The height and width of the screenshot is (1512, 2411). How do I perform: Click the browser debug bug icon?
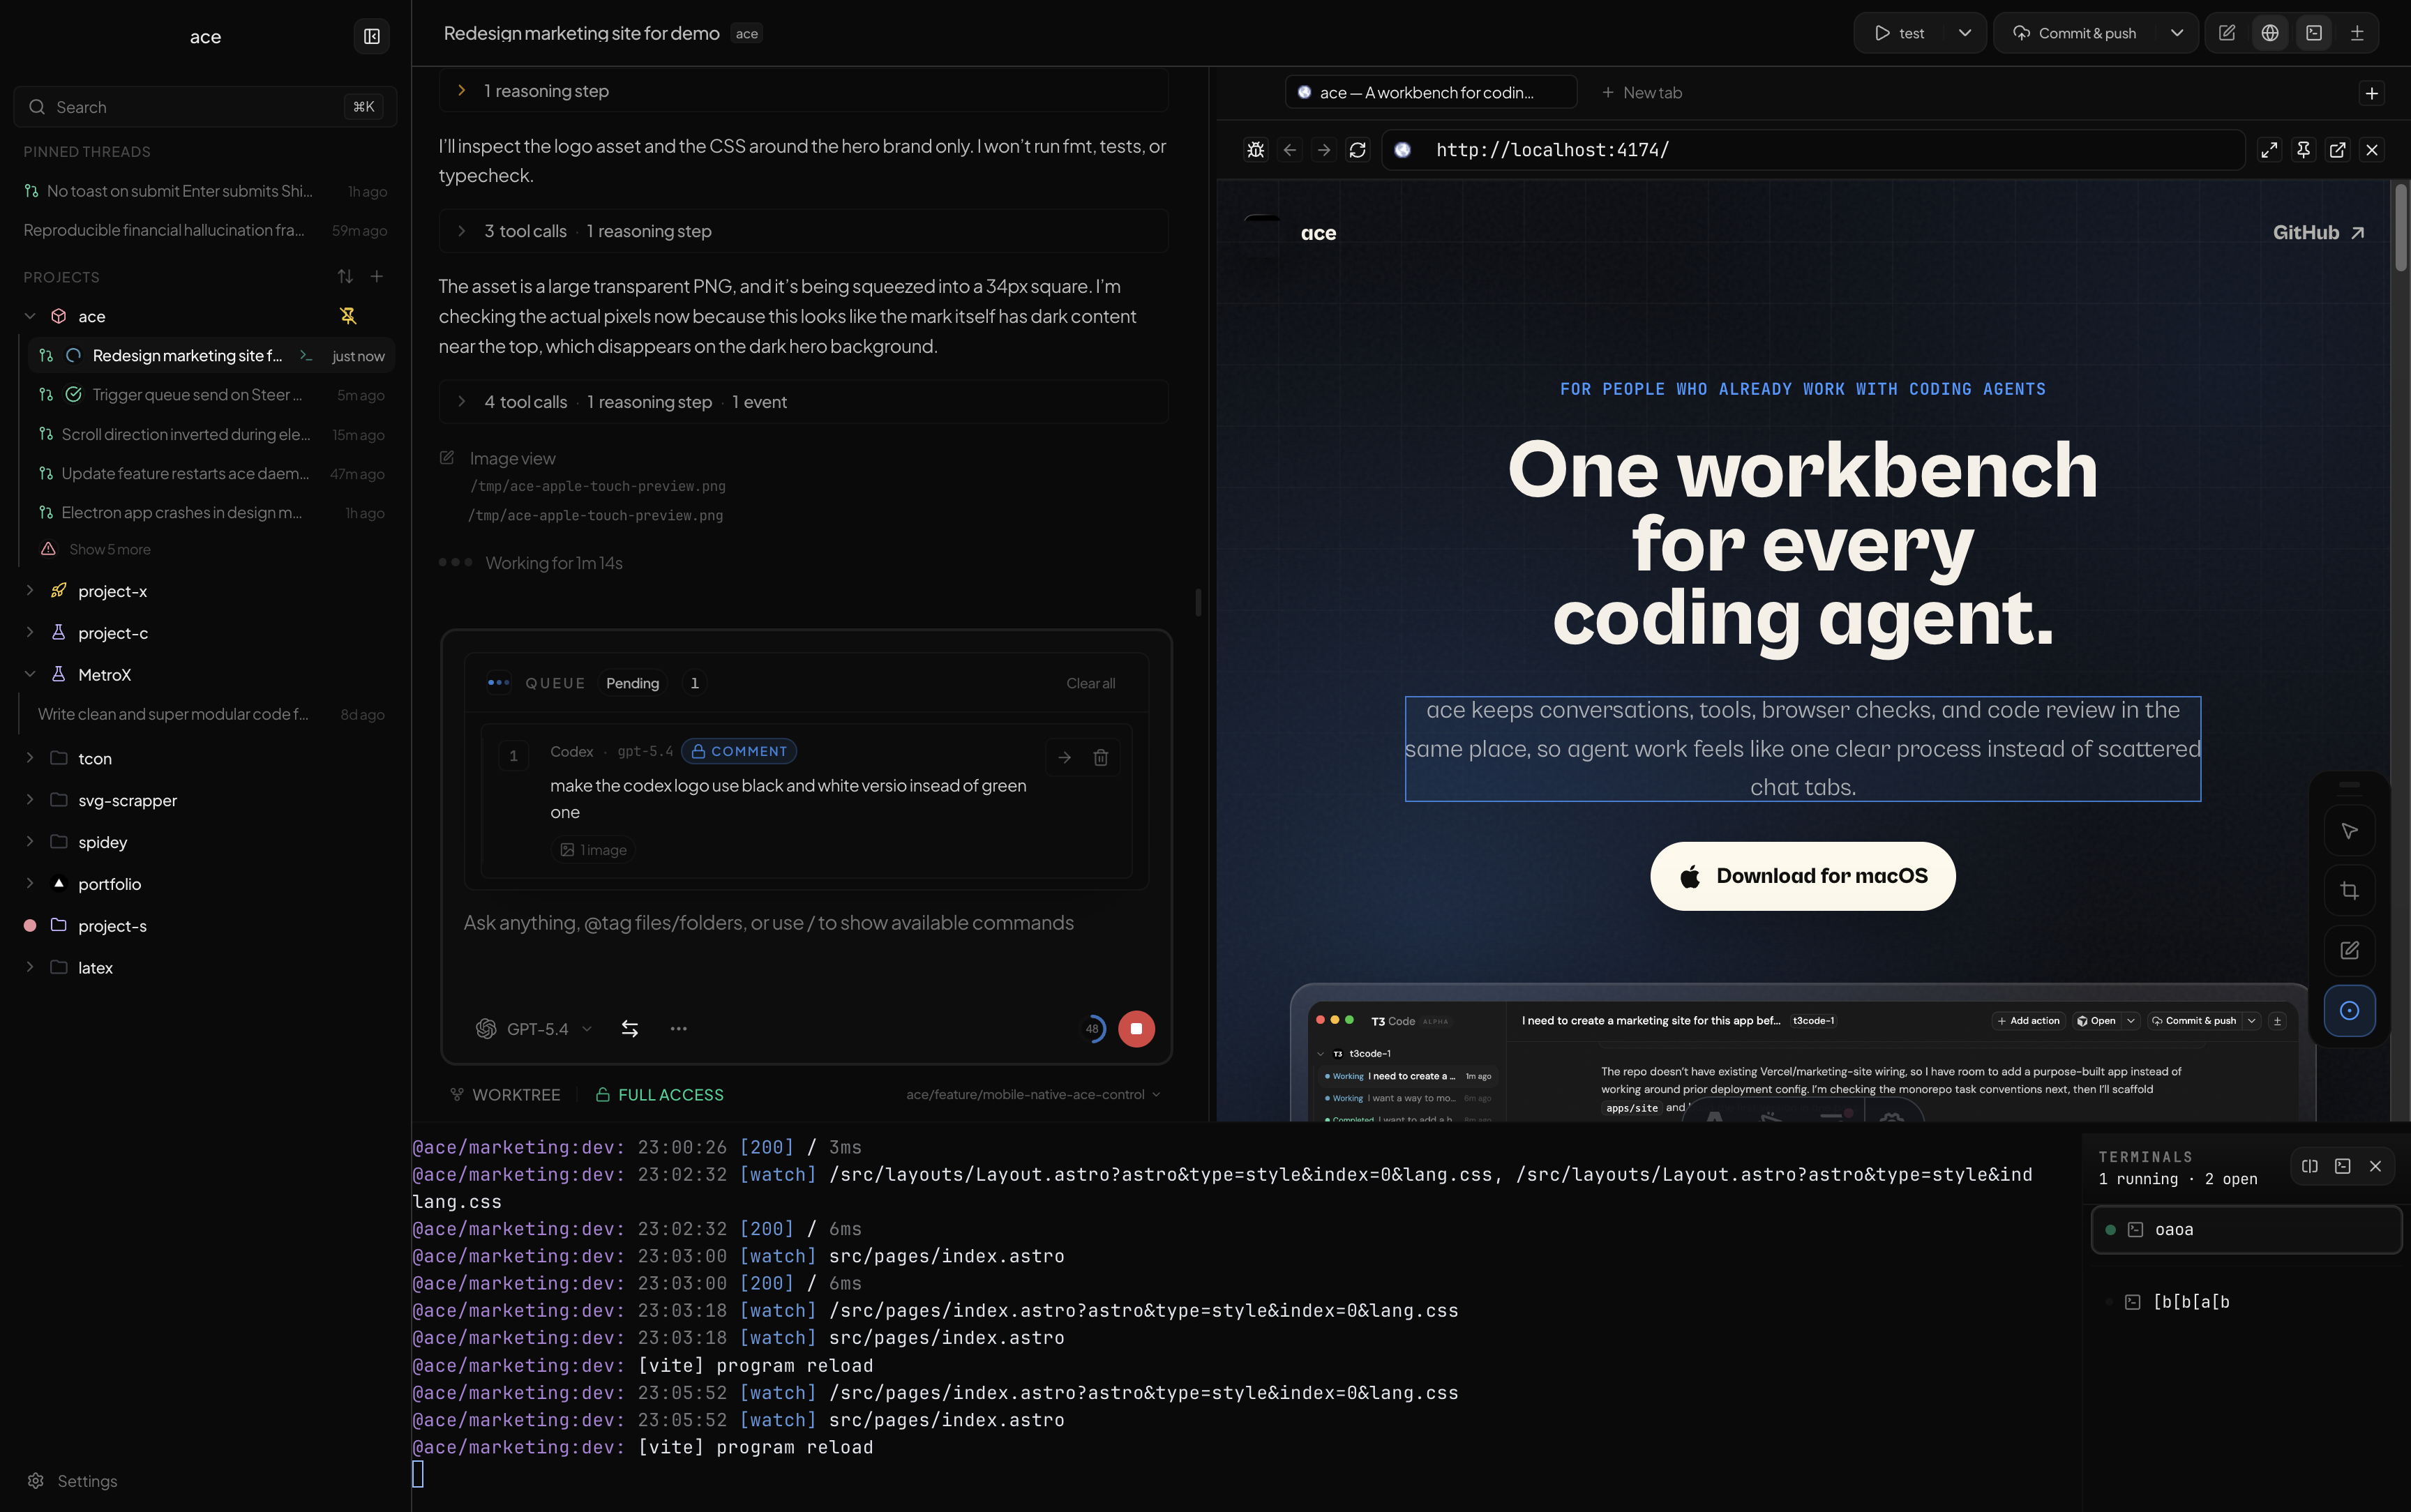[1256, 150]
